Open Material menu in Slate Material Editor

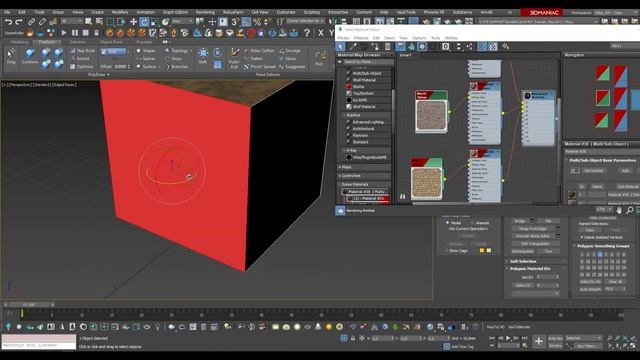(361, 38)
